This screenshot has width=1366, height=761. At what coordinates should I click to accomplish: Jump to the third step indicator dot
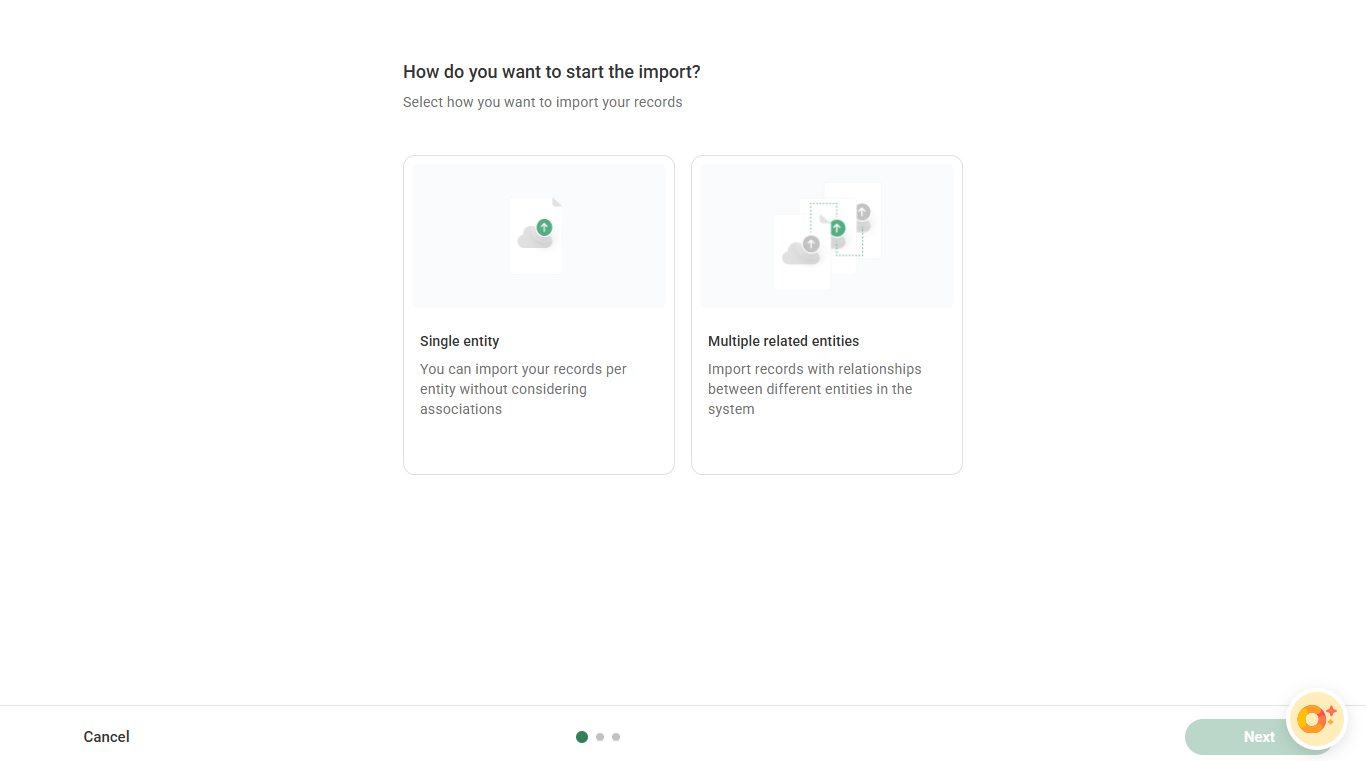point(616,737)
